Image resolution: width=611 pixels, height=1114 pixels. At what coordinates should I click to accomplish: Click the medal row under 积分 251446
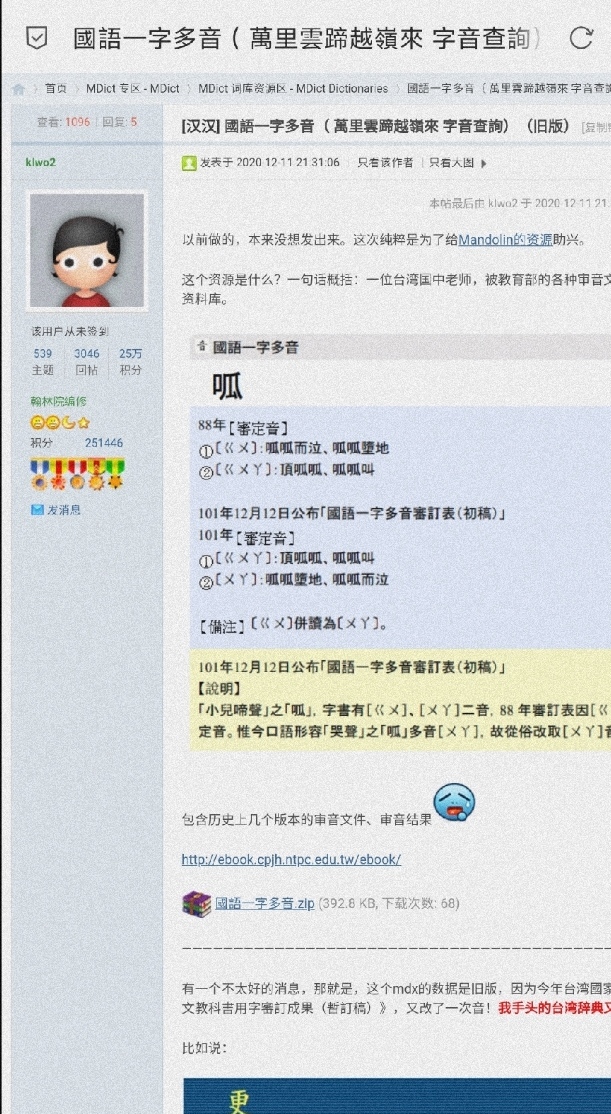[x=77, y=475]
